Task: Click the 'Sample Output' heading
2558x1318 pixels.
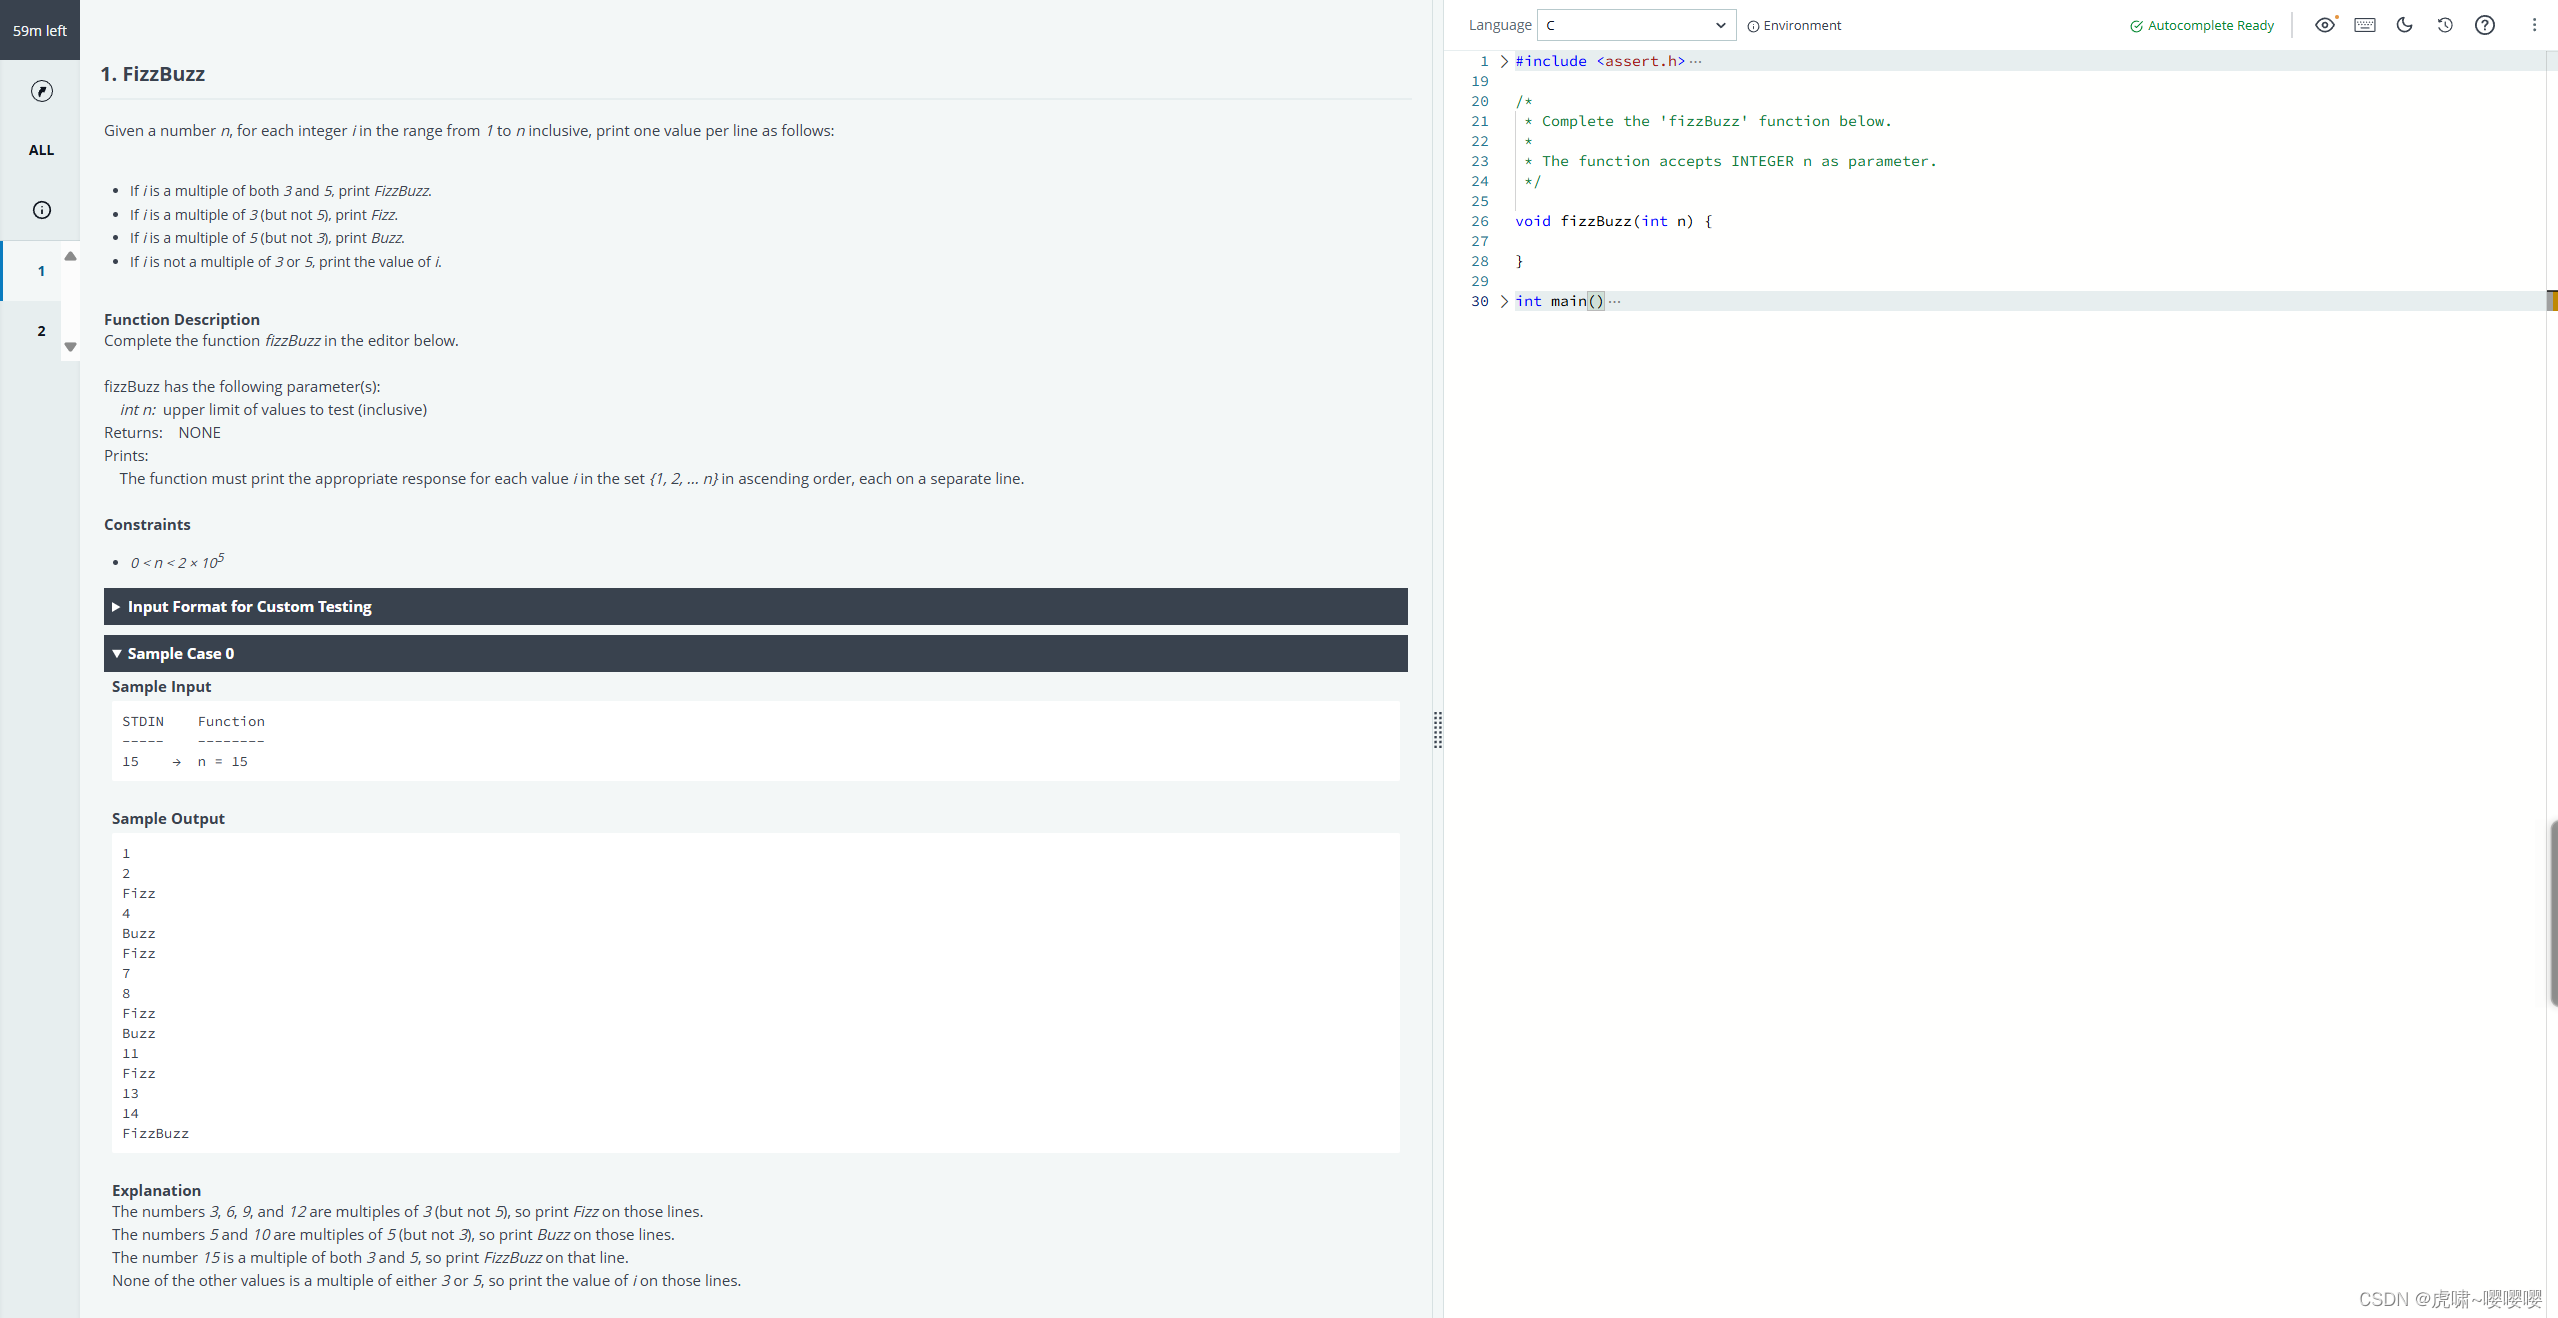Action: (168, 818)
